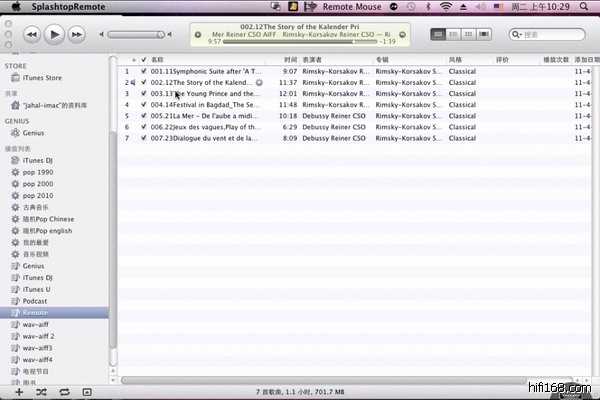Click the add playlist plus icon

click(x=18, y=391)
